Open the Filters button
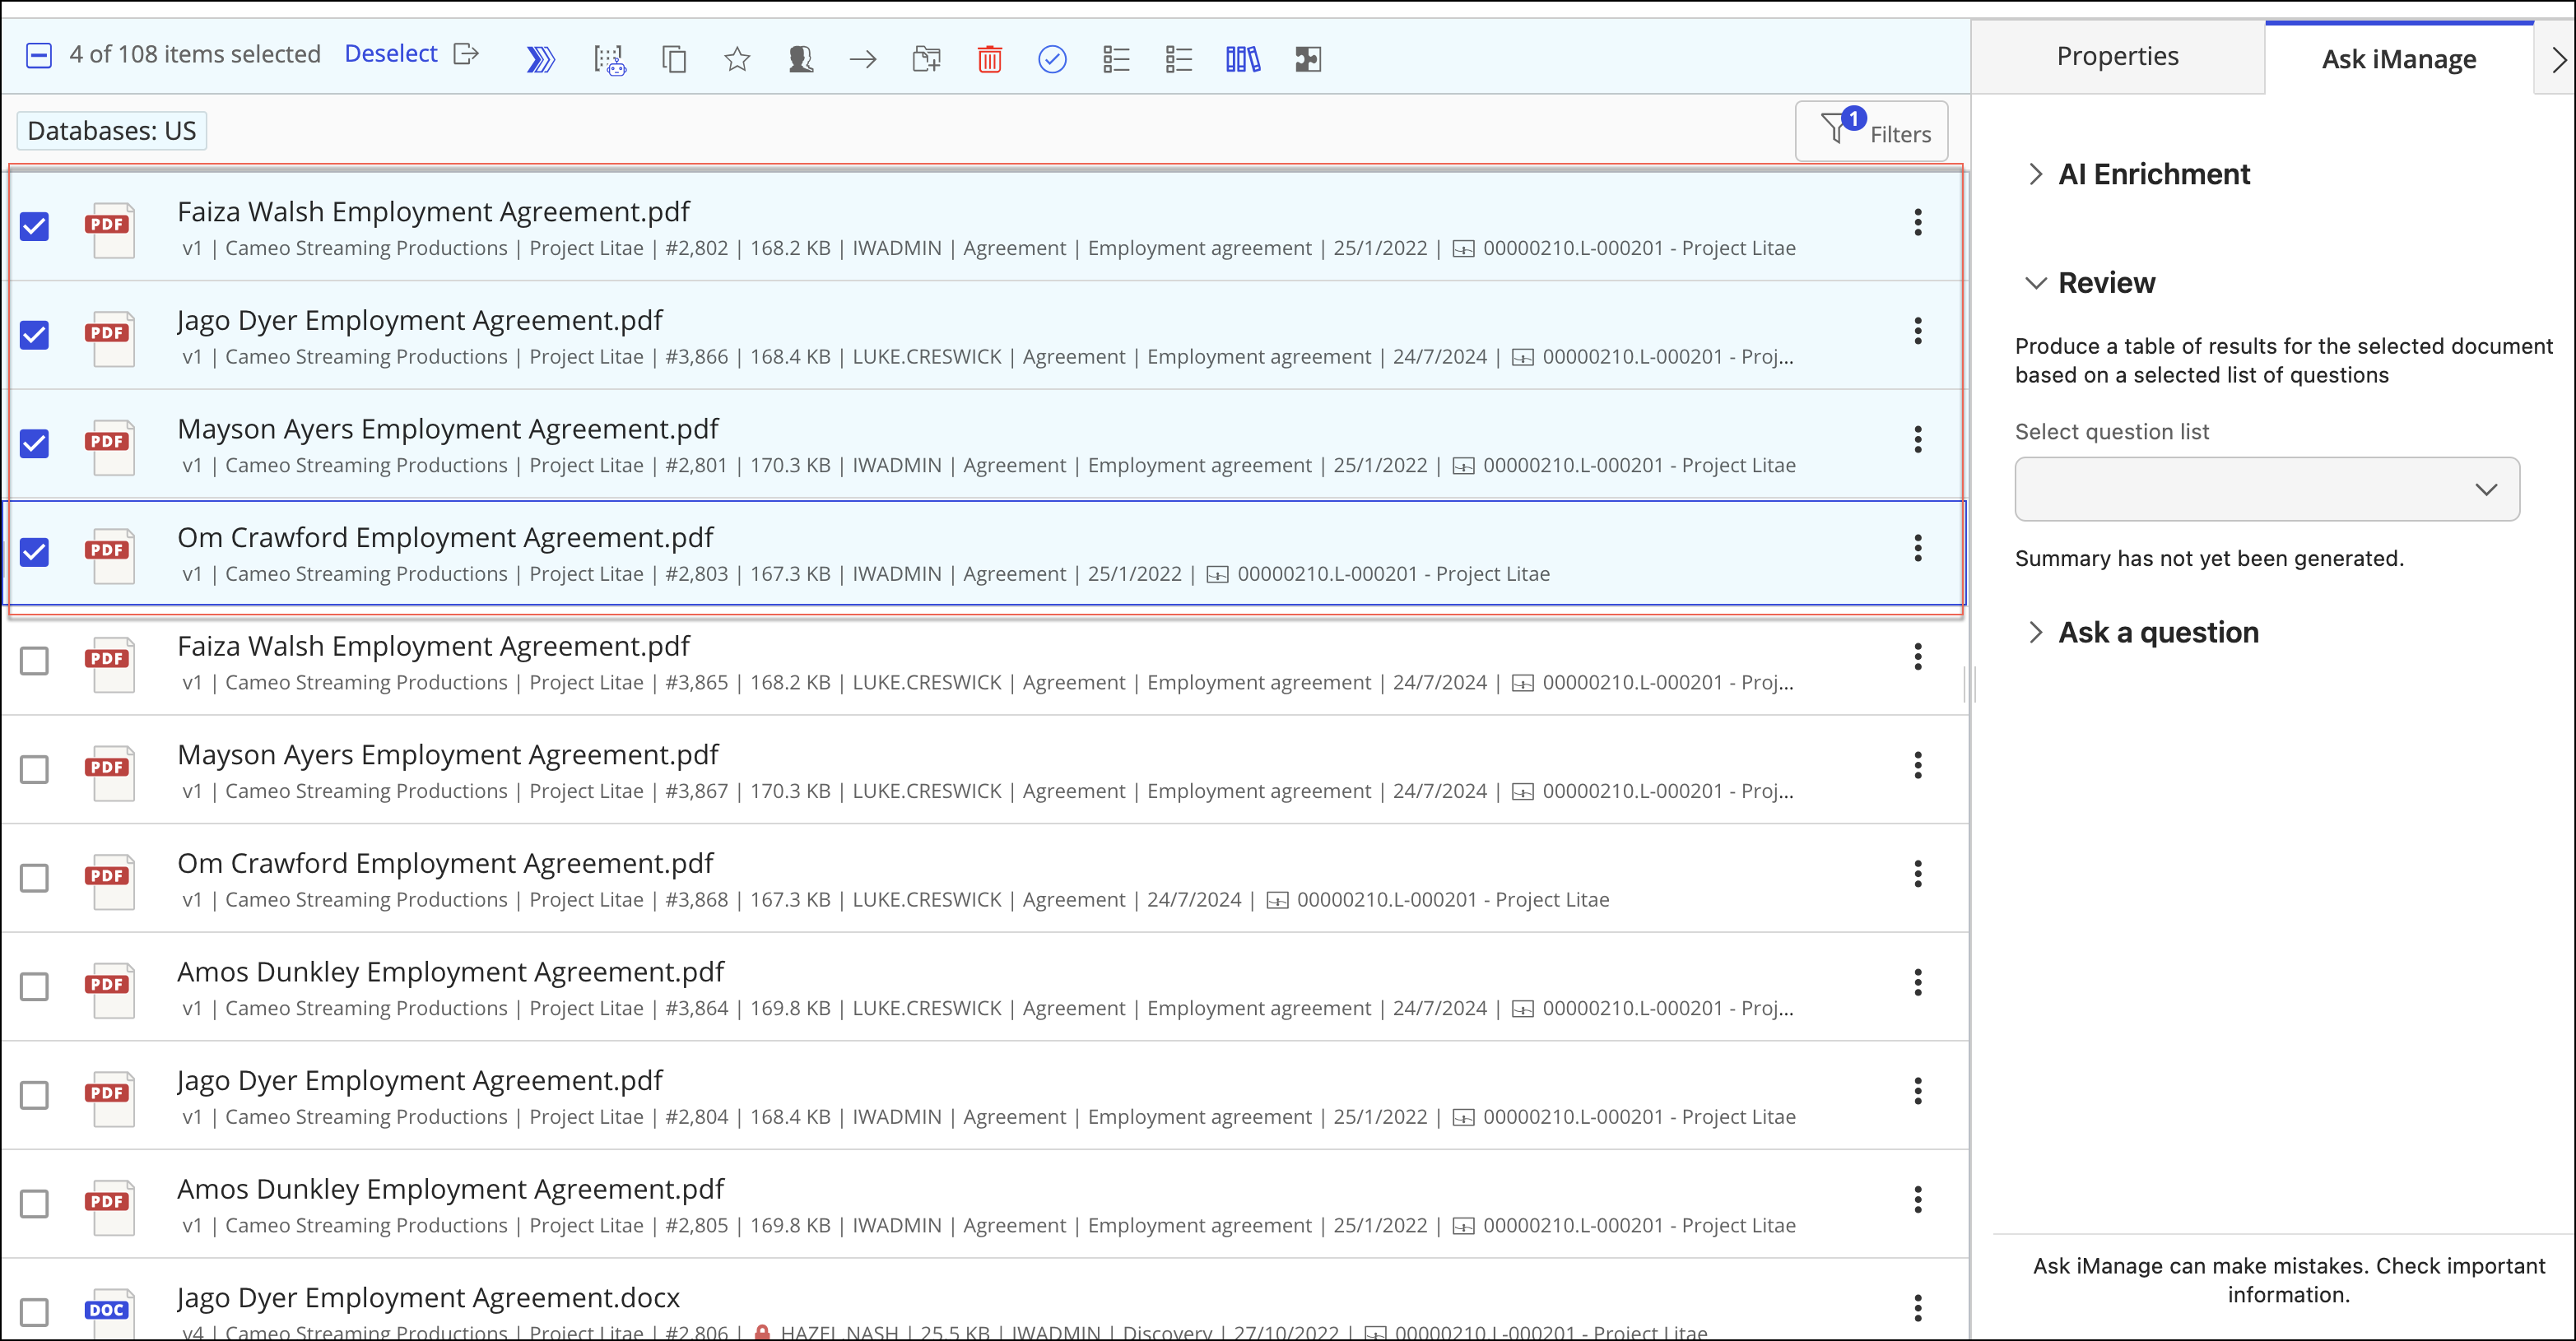Image resolution: width=2576 pixels, height=1341 pixels. (1871, 131)
